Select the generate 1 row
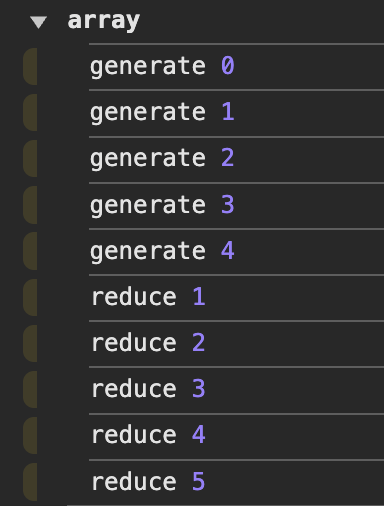Screen dimensions: 384x506 237,113
